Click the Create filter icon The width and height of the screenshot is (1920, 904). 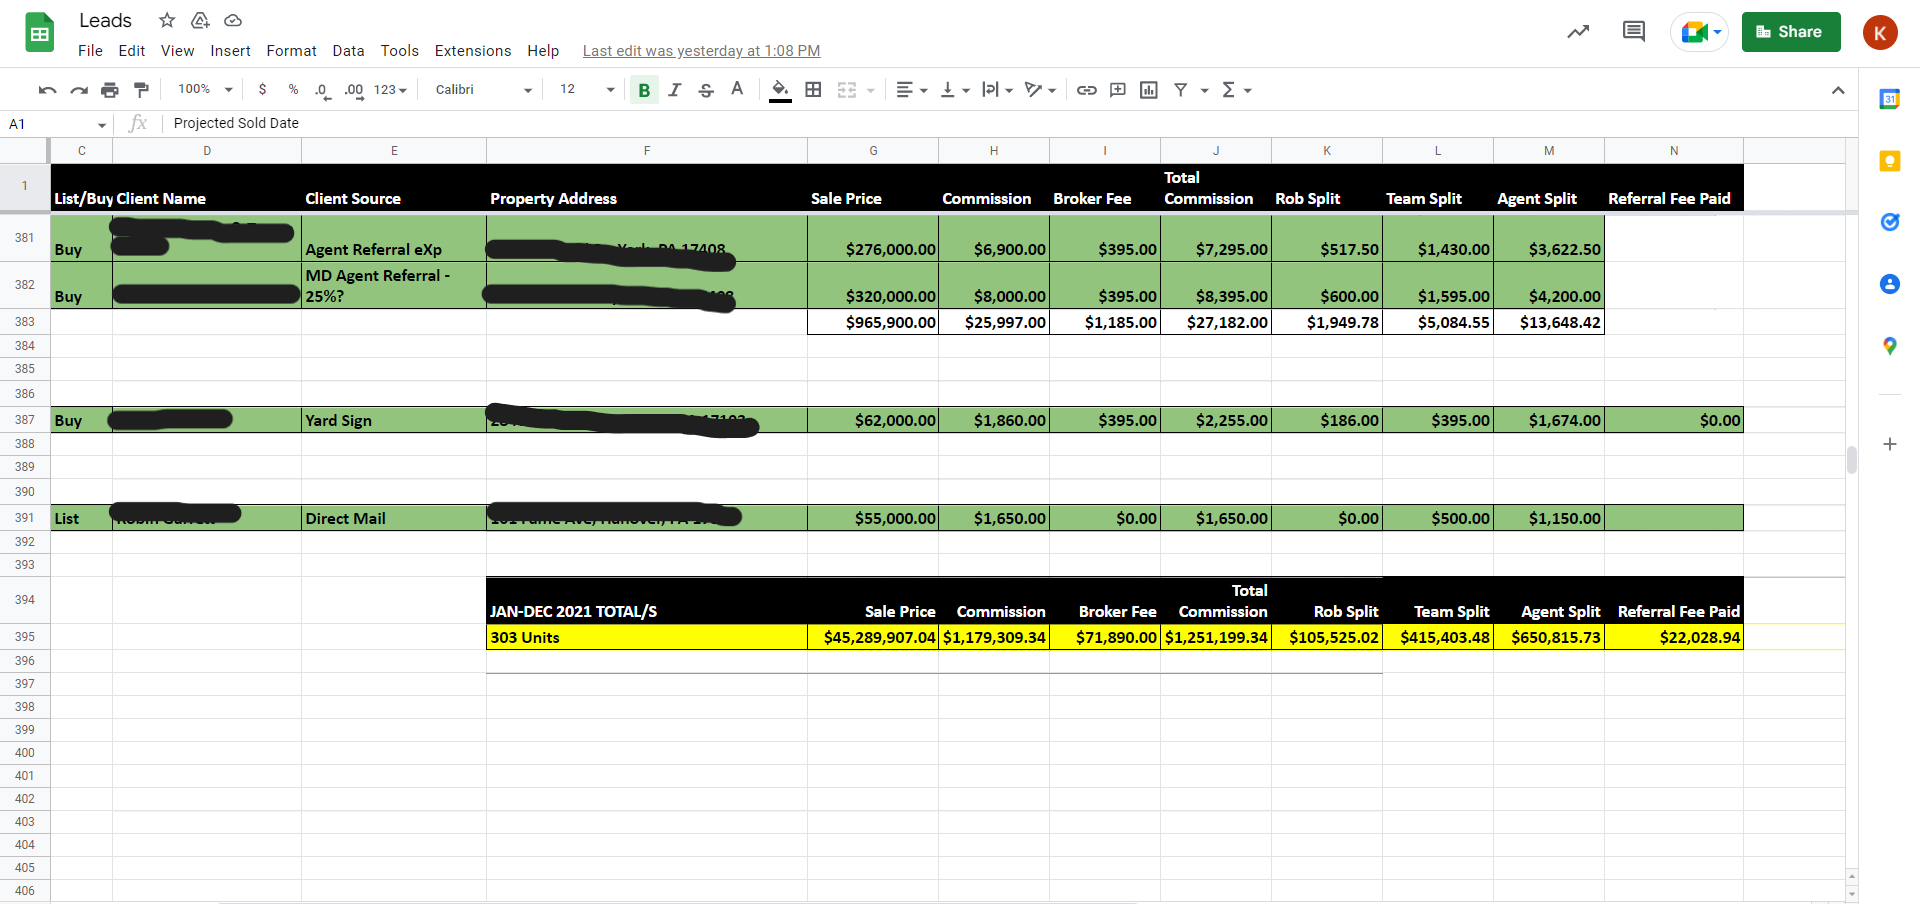tap(1181, 90)
